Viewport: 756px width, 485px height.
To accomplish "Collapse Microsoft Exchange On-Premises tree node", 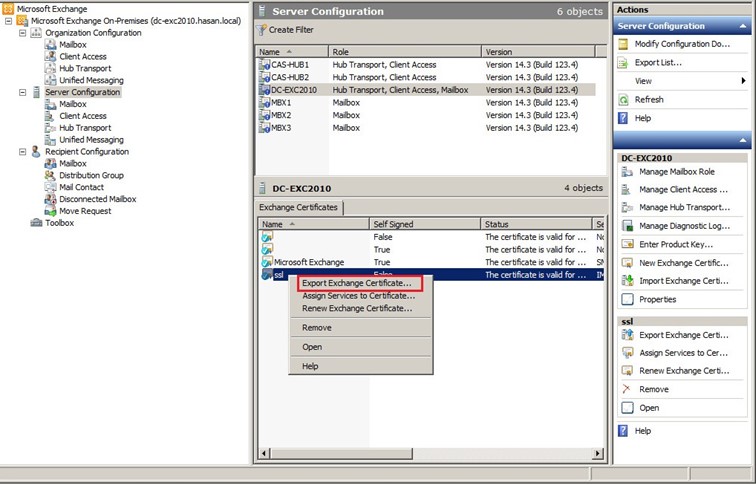I will [x=8, y=21].
